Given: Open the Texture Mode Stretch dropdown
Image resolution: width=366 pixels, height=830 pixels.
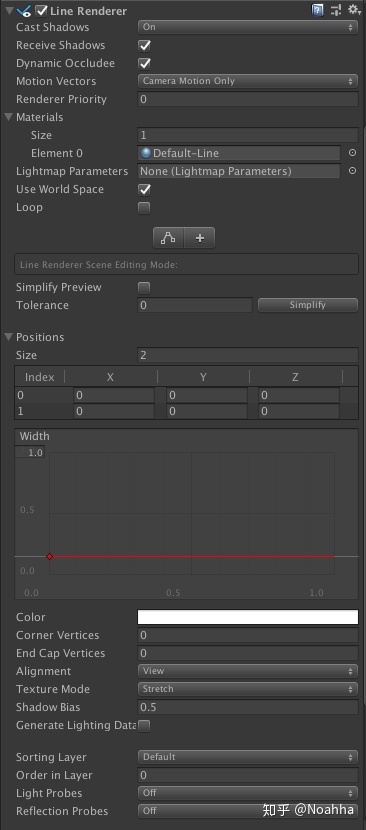Looking at the screenshot, I should click(x=248, y=689).
